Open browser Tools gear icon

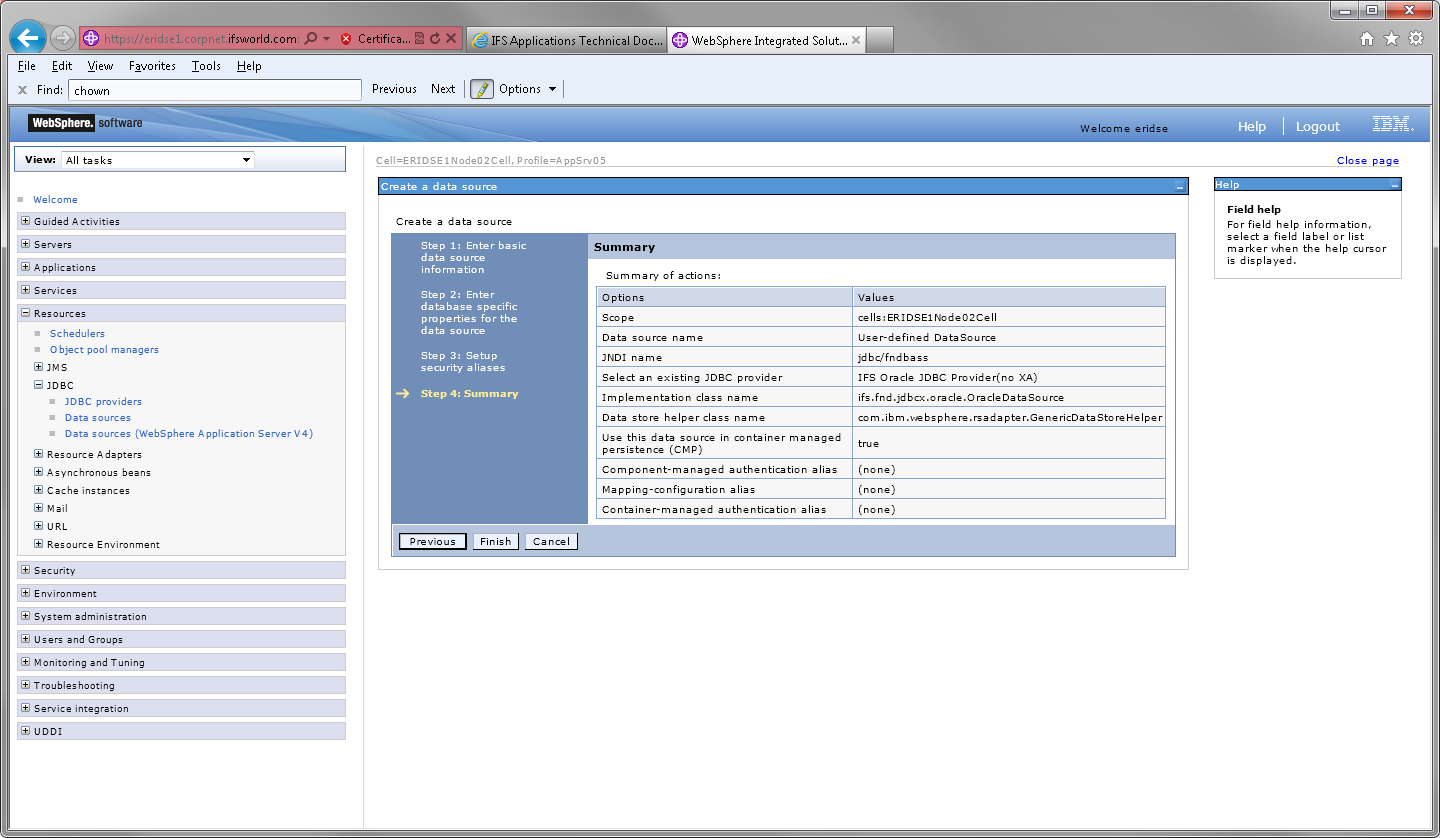[1415, 39]
